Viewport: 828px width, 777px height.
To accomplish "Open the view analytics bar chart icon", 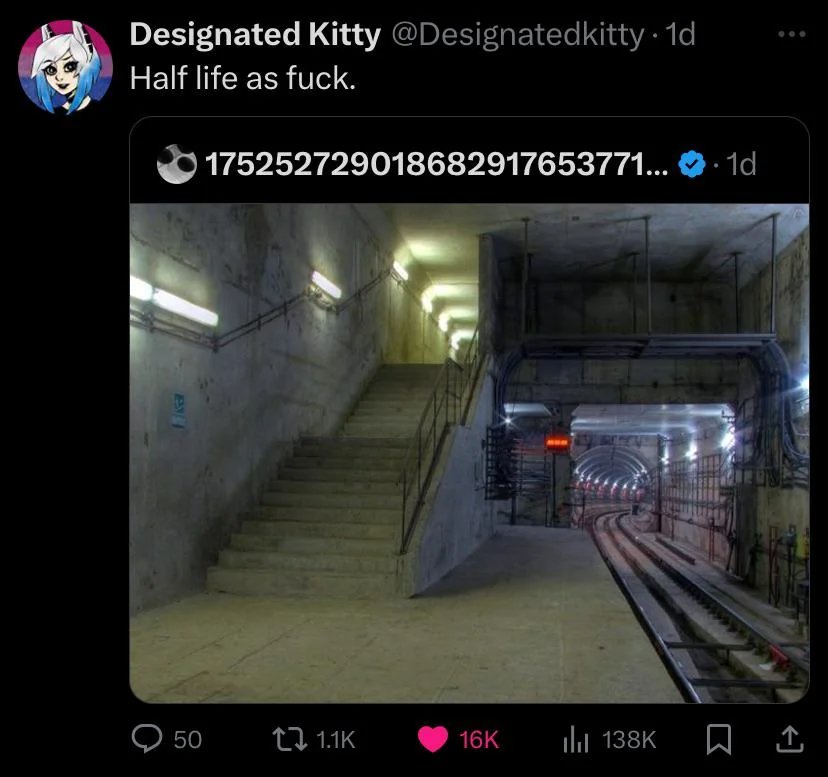I will click(x=576, y=739).
